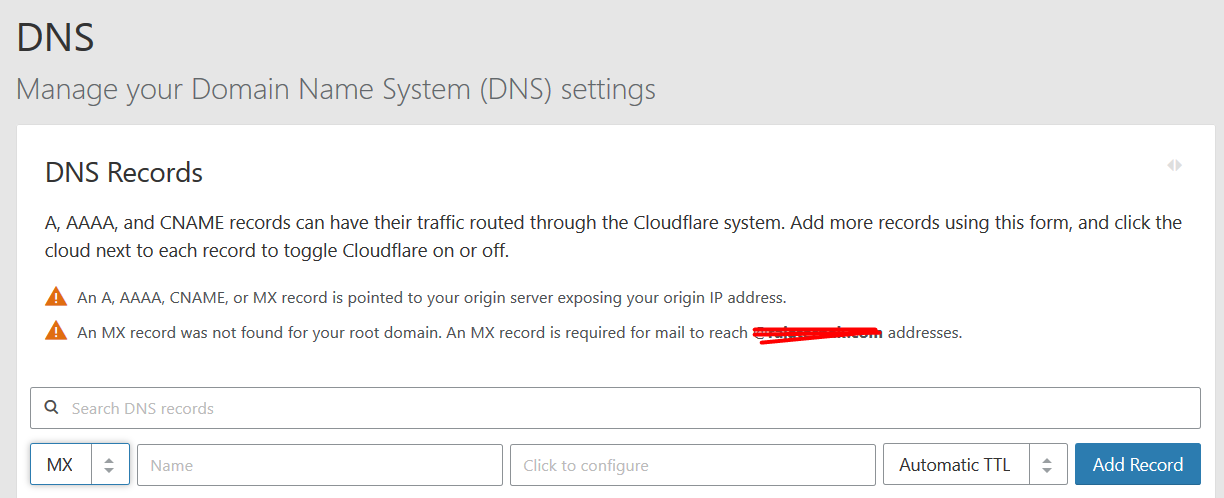Click the origin IP exposure warning triangle
Screen dimensions: 1224x498
tap(56, 297)
